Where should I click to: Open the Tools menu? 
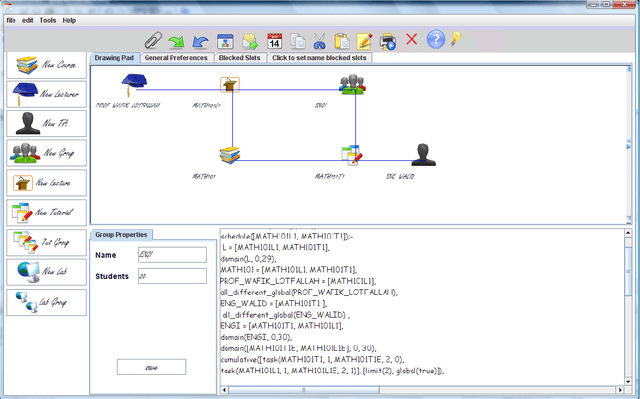click(48, 20)
